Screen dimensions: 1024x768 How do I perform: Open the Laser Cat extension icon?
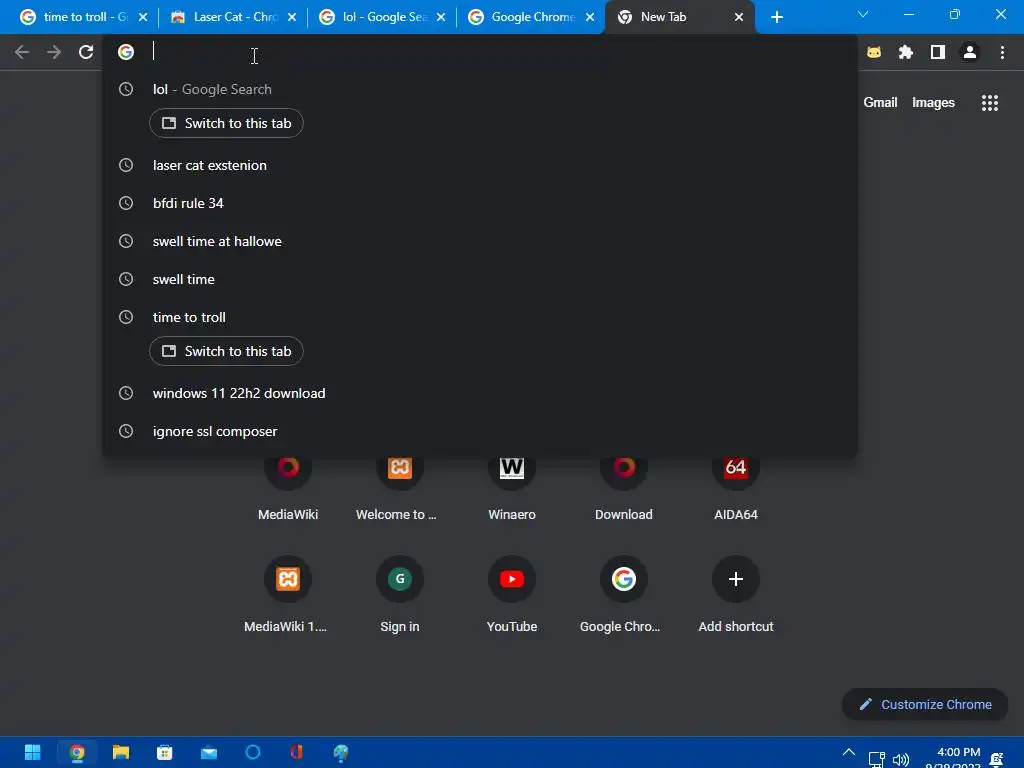874,52
